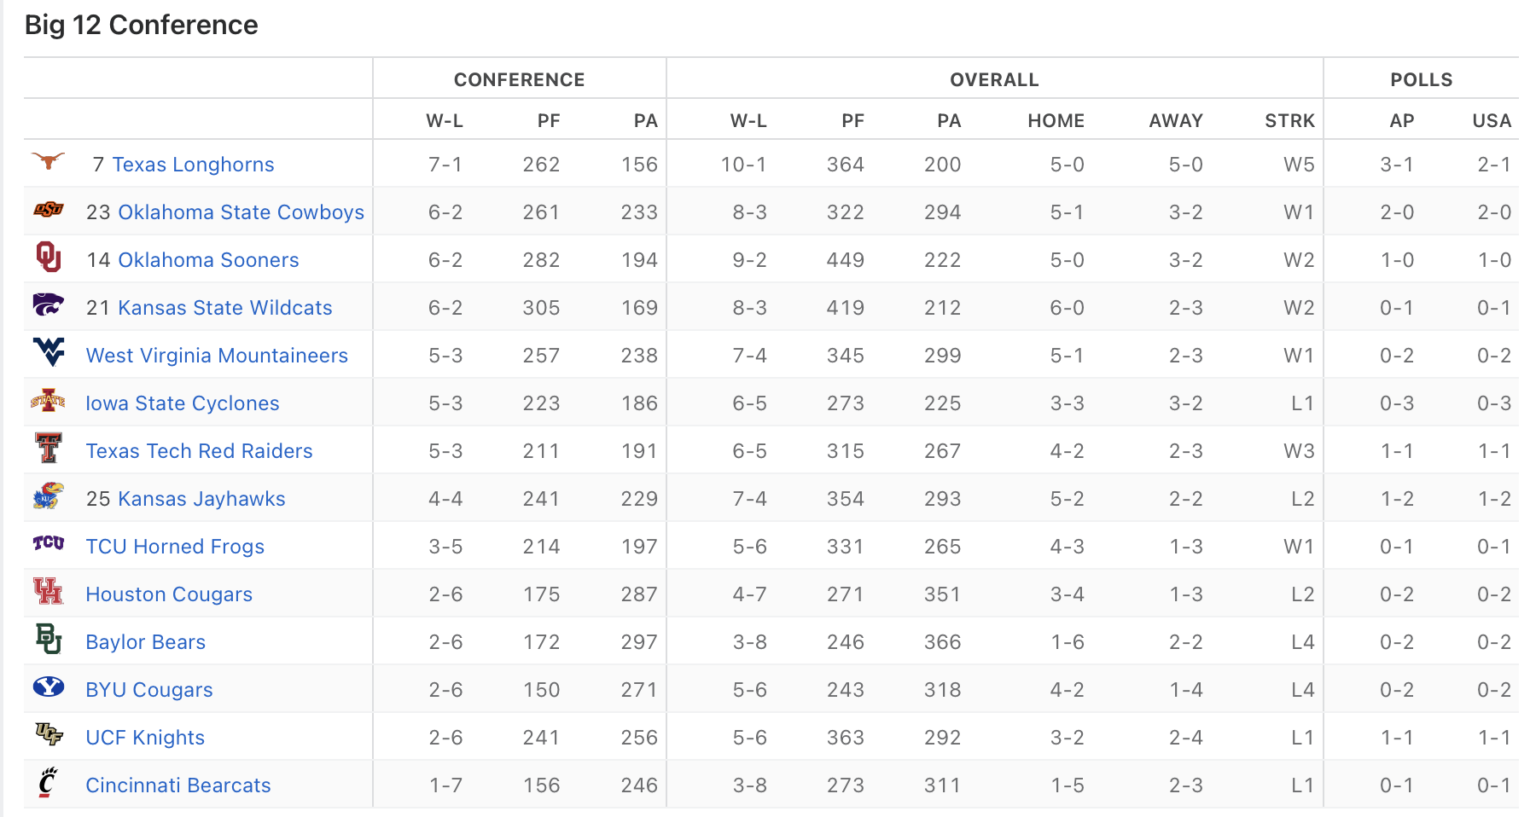The height and width of the screenshot is (817, 1536).
Task: Click the HOME column header
Action: click(x=1056, y=121)
